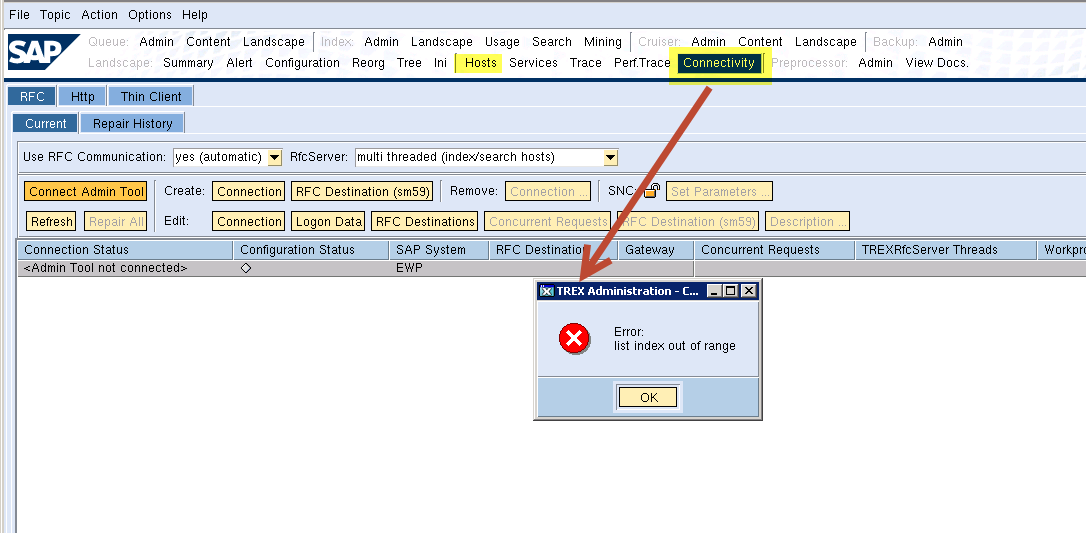Open Landscape Services view
This screenshot has width=1086, height=533.
pyautogui.click(x=533, y=63)
